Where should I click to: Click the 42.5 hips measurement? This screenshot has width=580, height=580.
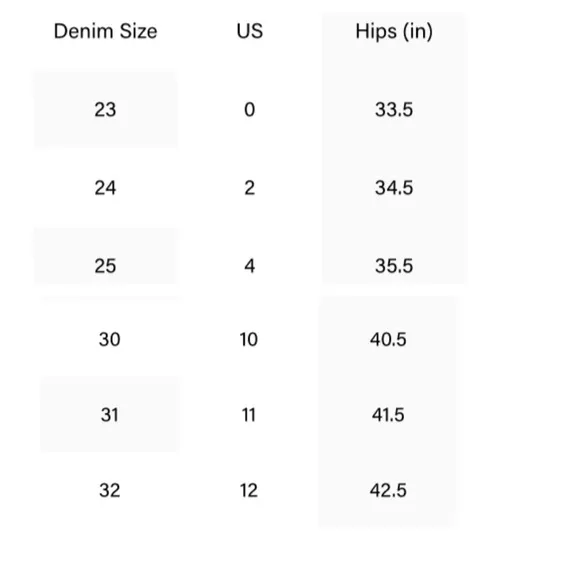[388, 490]
